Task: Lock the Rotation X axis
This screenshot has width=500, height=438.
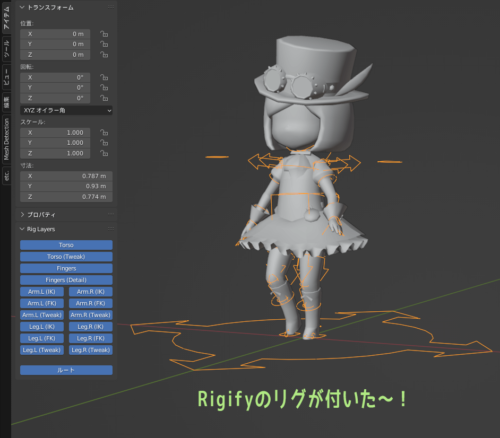Action: point(104,77)
